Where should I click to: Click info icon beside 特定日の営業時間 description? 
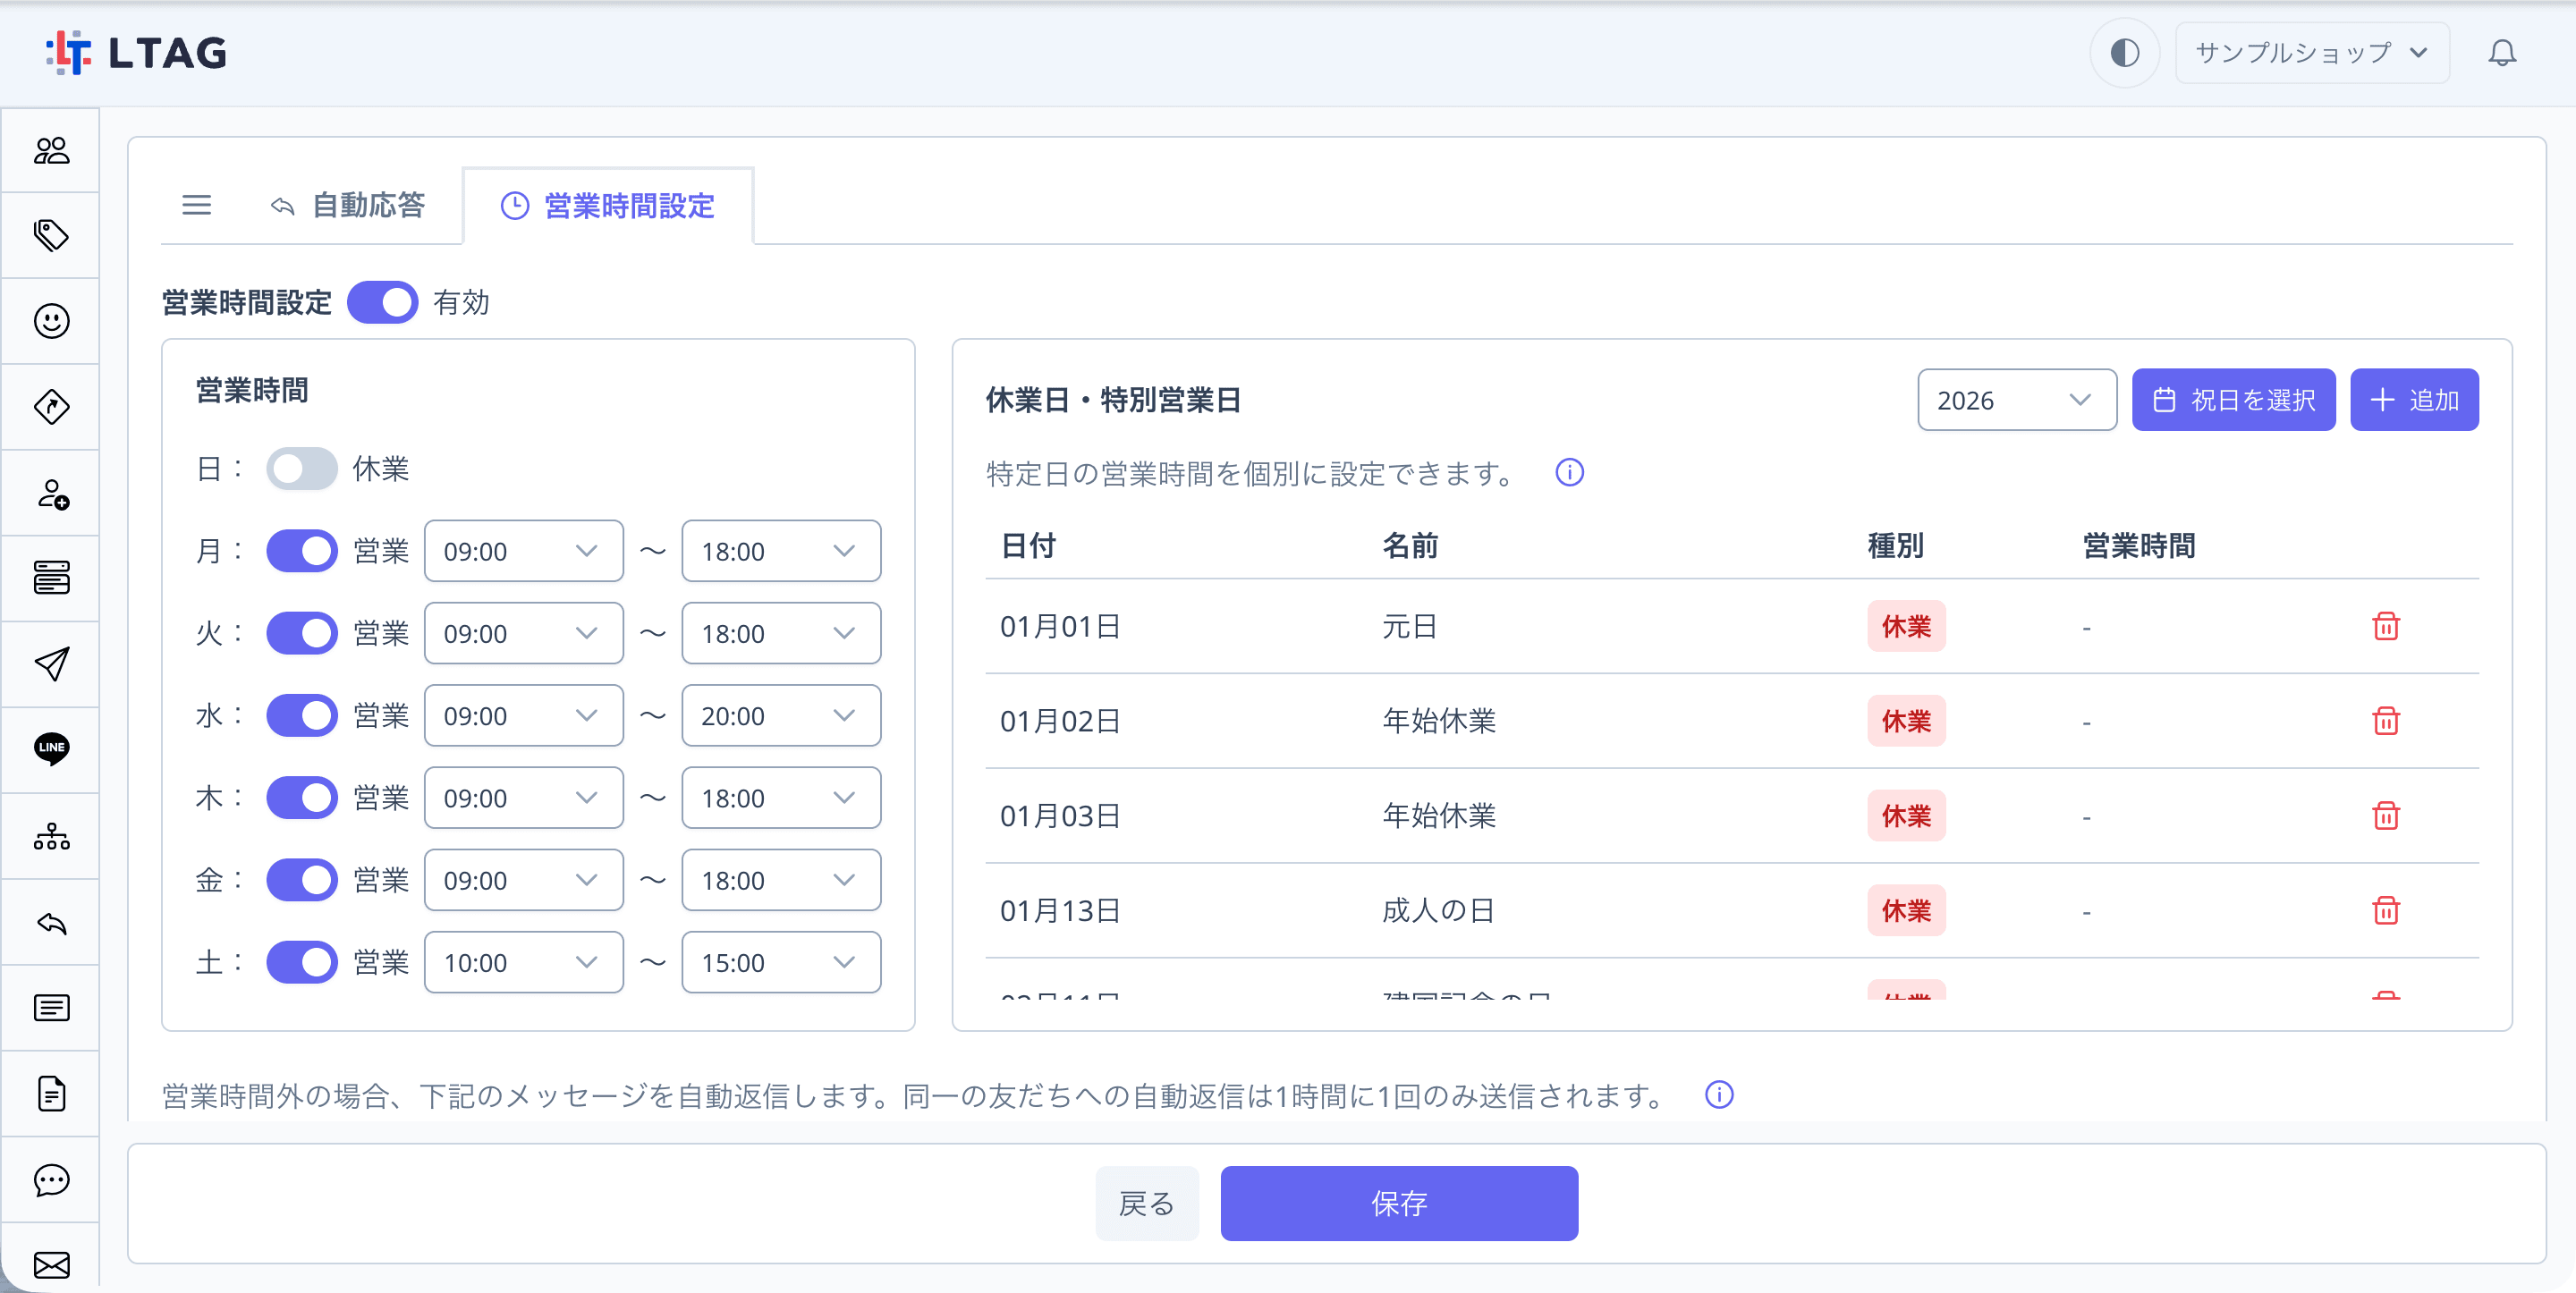click(1569, 472)
